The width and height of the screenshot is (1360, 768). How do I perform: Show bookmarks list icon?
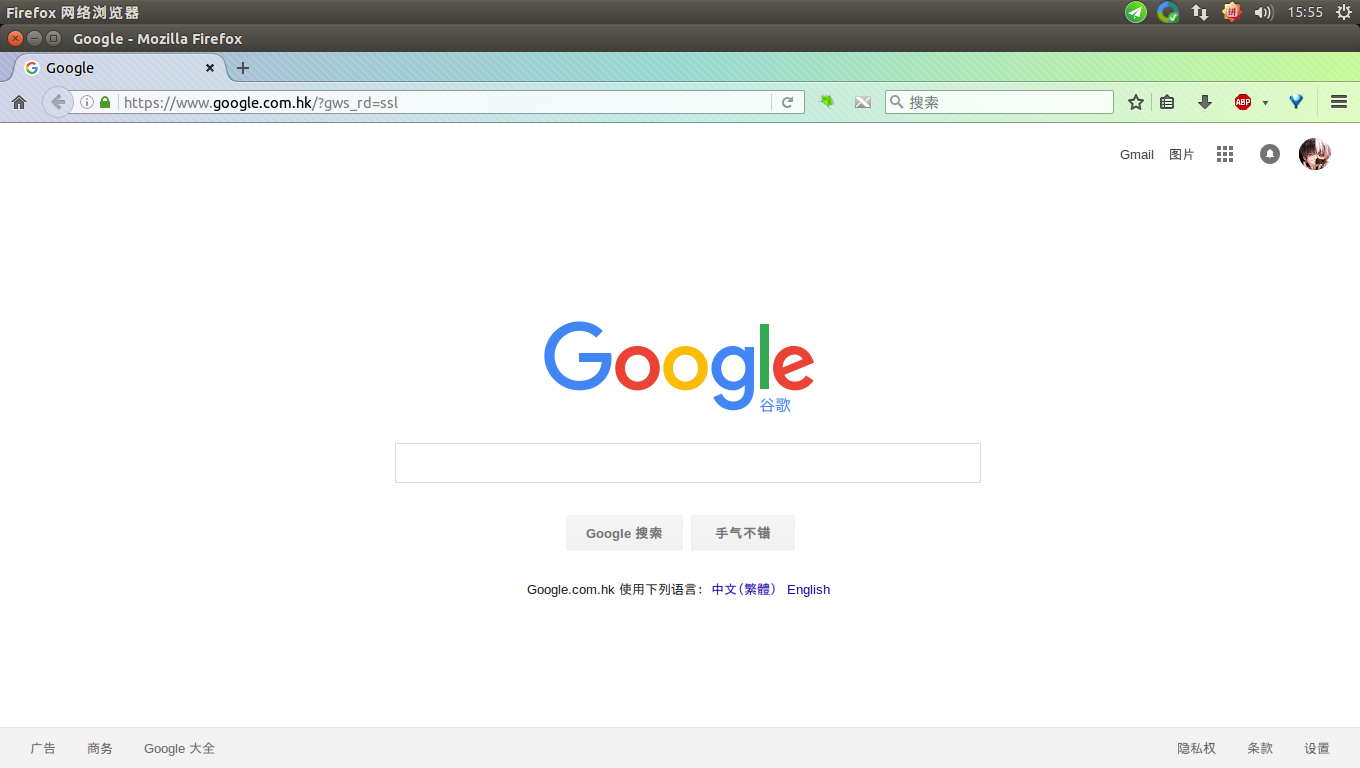tap(1167, 102)
